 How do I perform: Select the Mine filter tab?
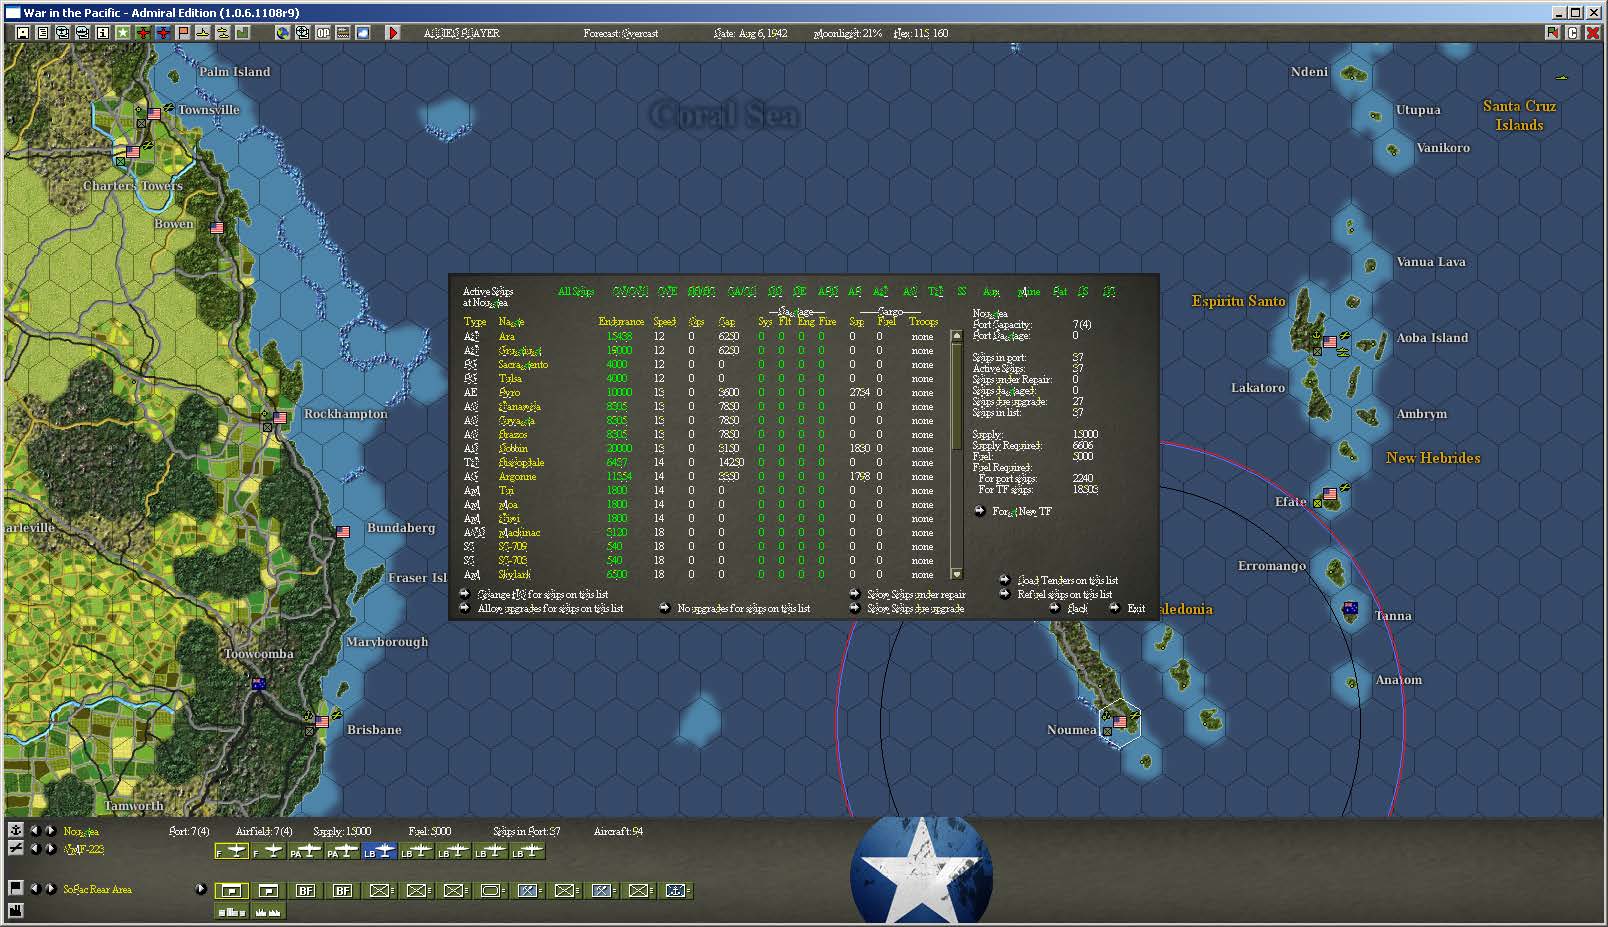1029,292
